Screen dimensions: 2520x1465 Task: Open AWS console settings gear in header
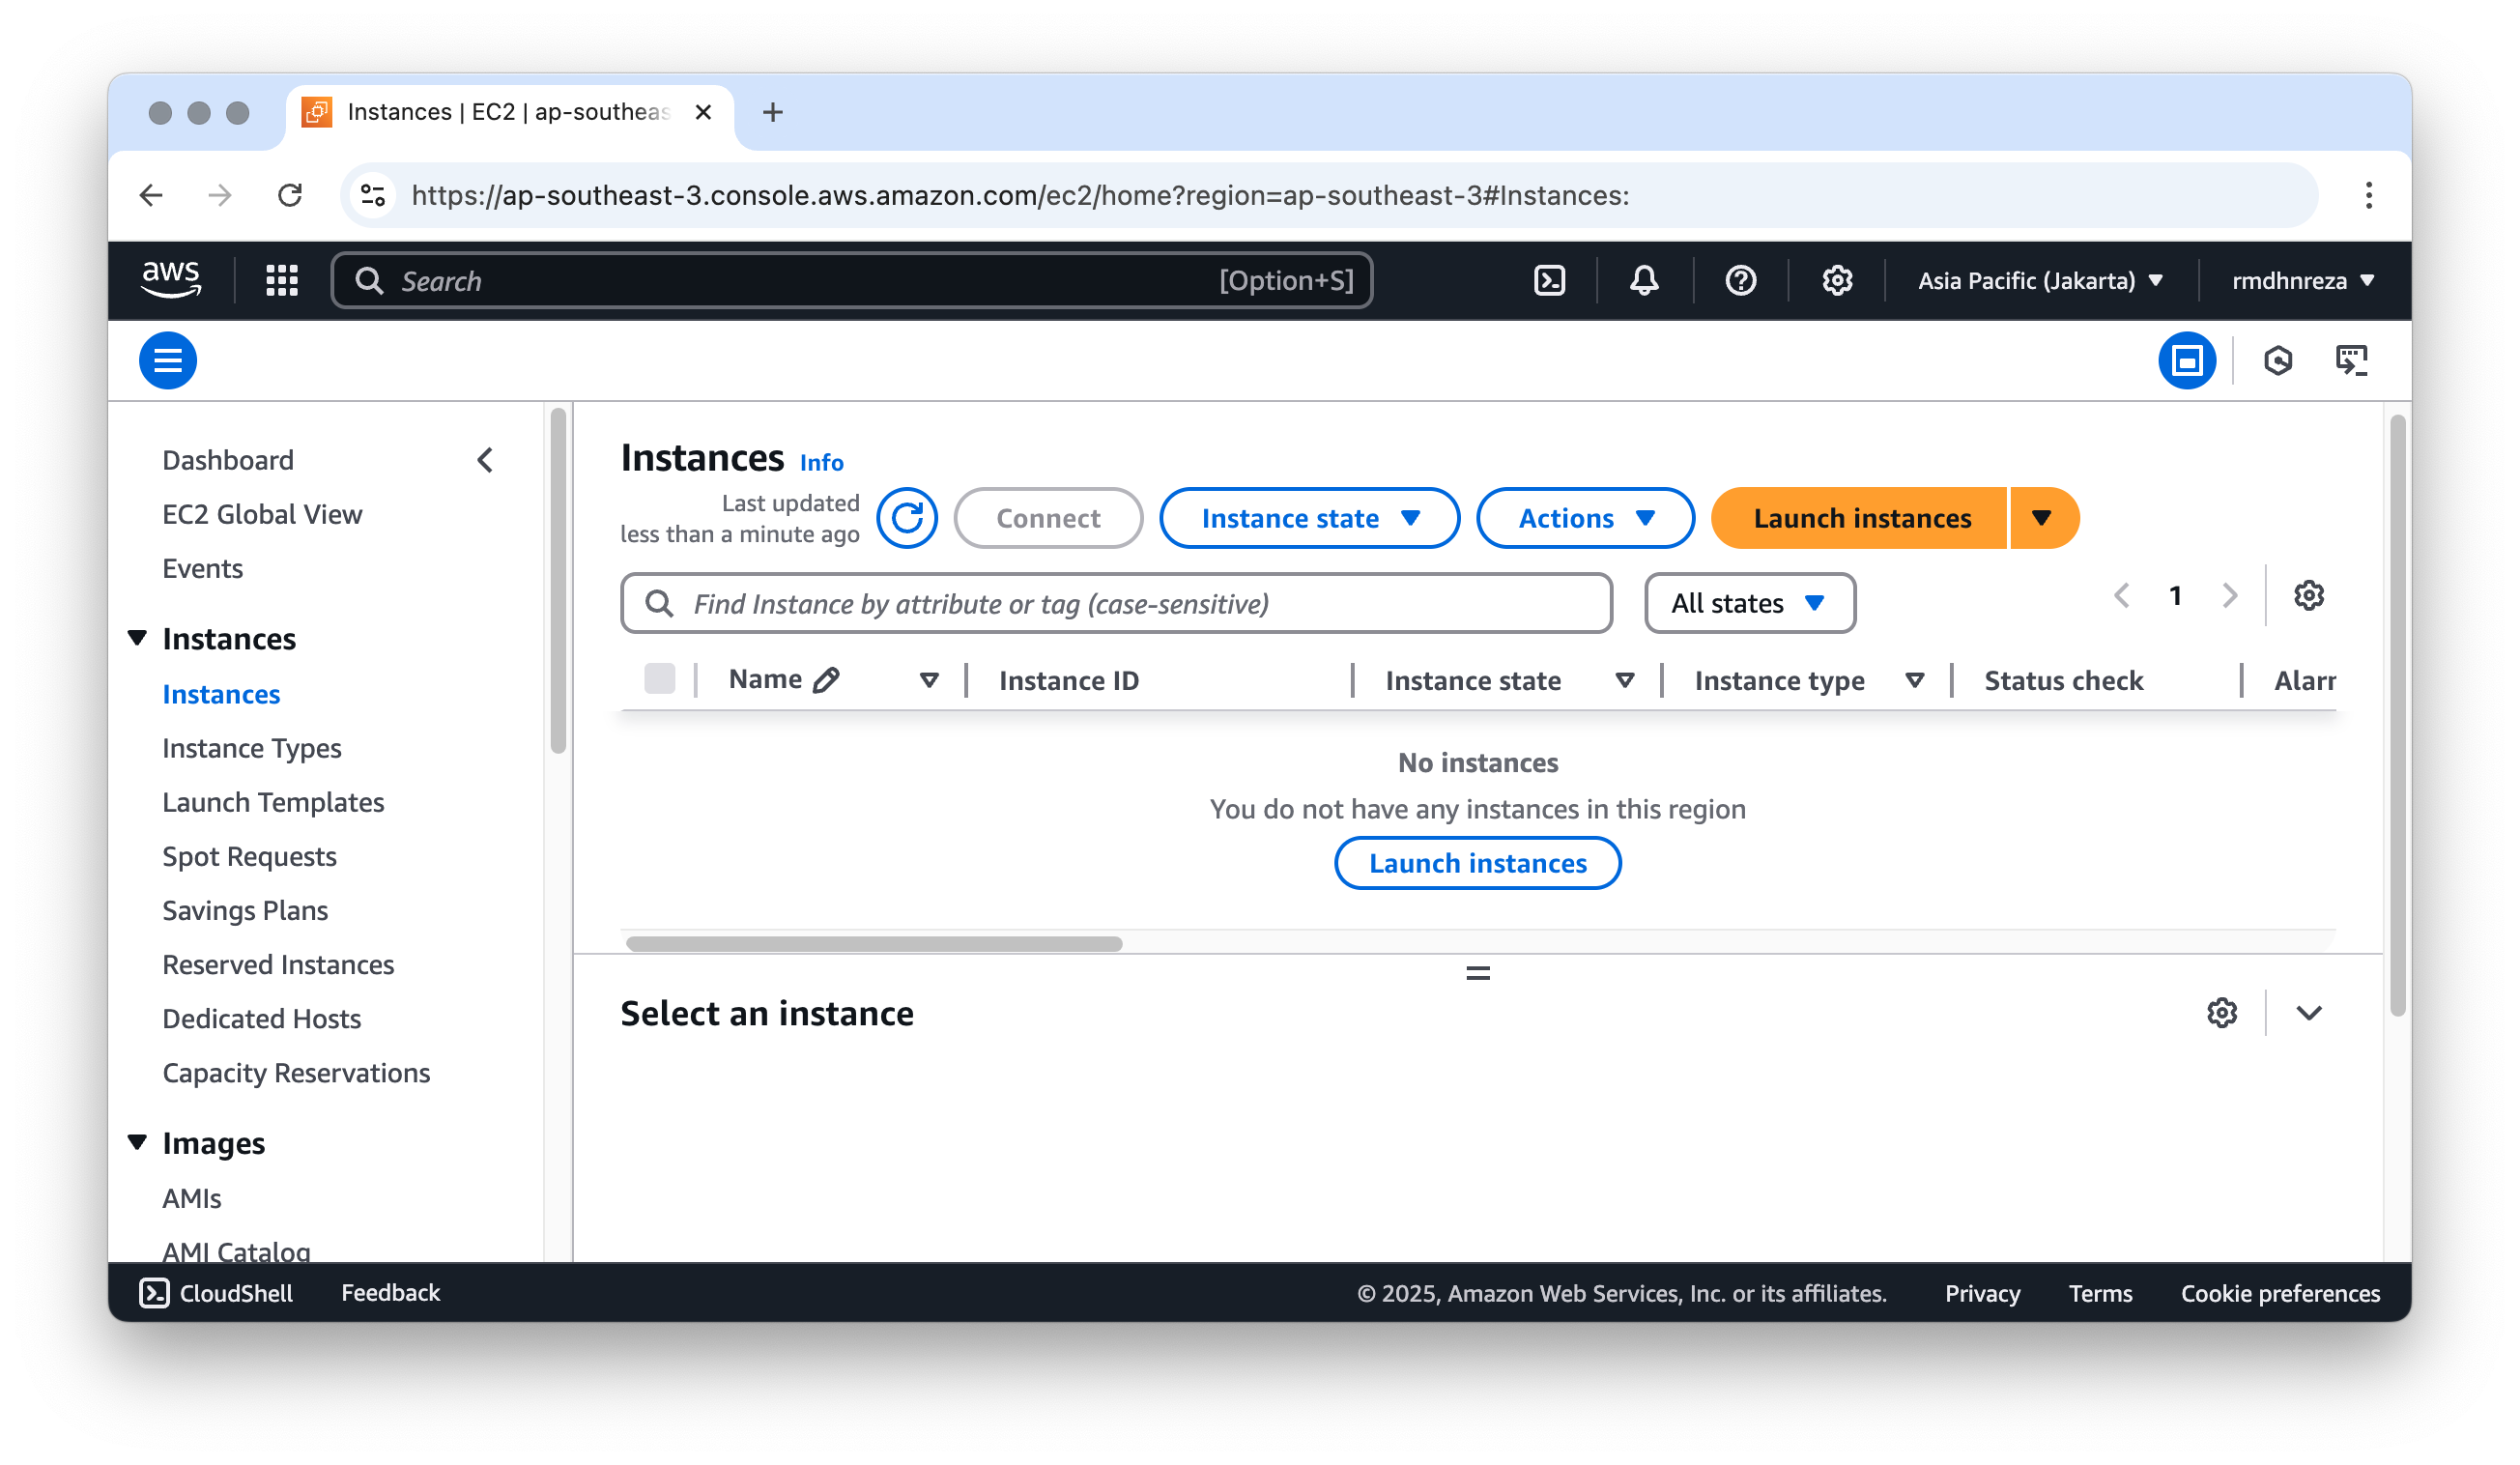[1837, 281]
